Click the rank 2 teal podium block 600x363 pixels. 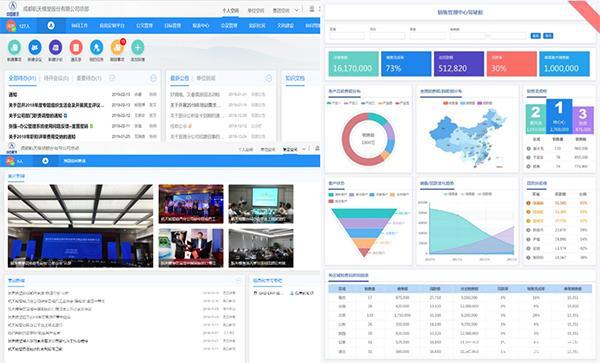pos(536,119)
